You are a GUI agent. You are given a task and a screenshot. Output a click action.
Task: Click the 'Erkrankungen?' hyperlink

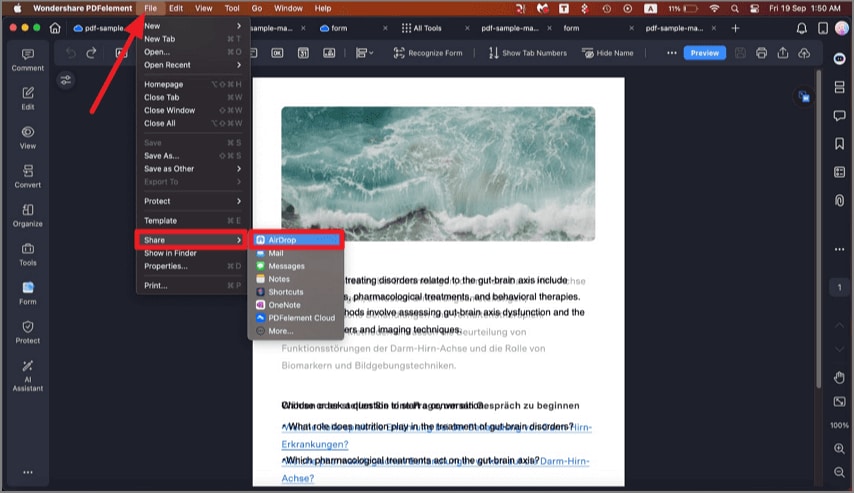click(315, 445)
